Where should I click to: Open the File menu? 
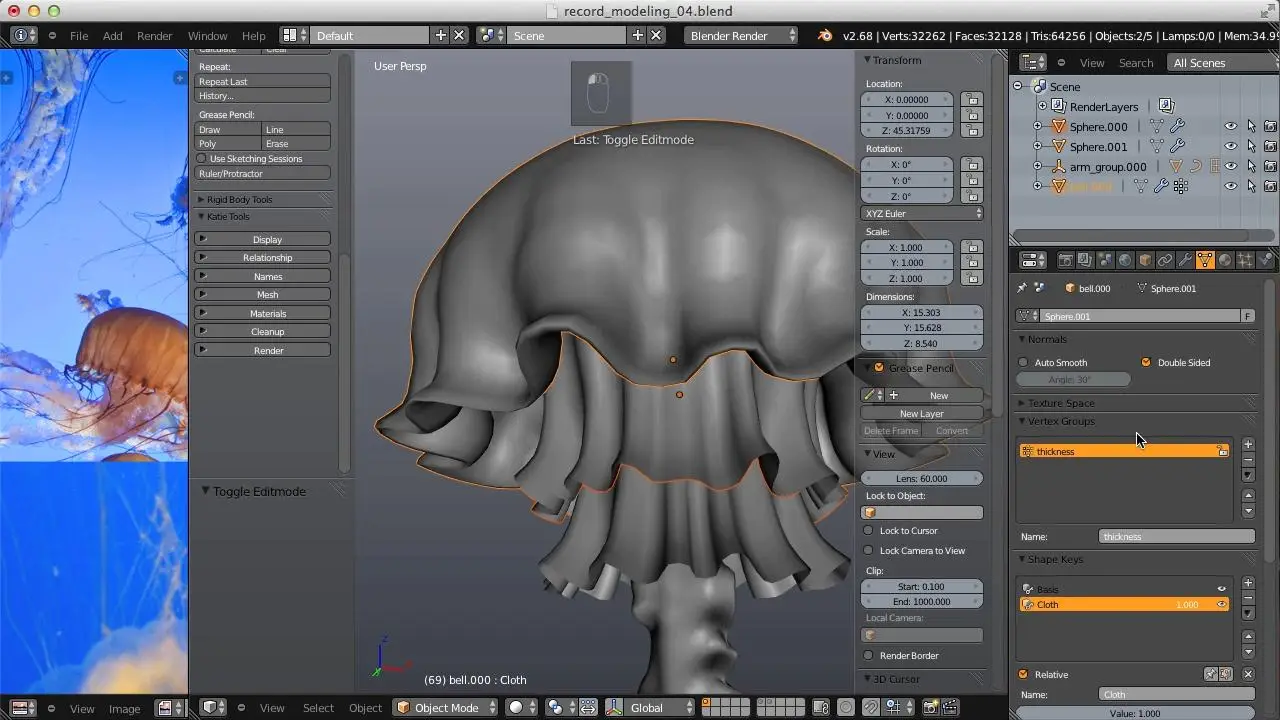[x=79, y=35]
